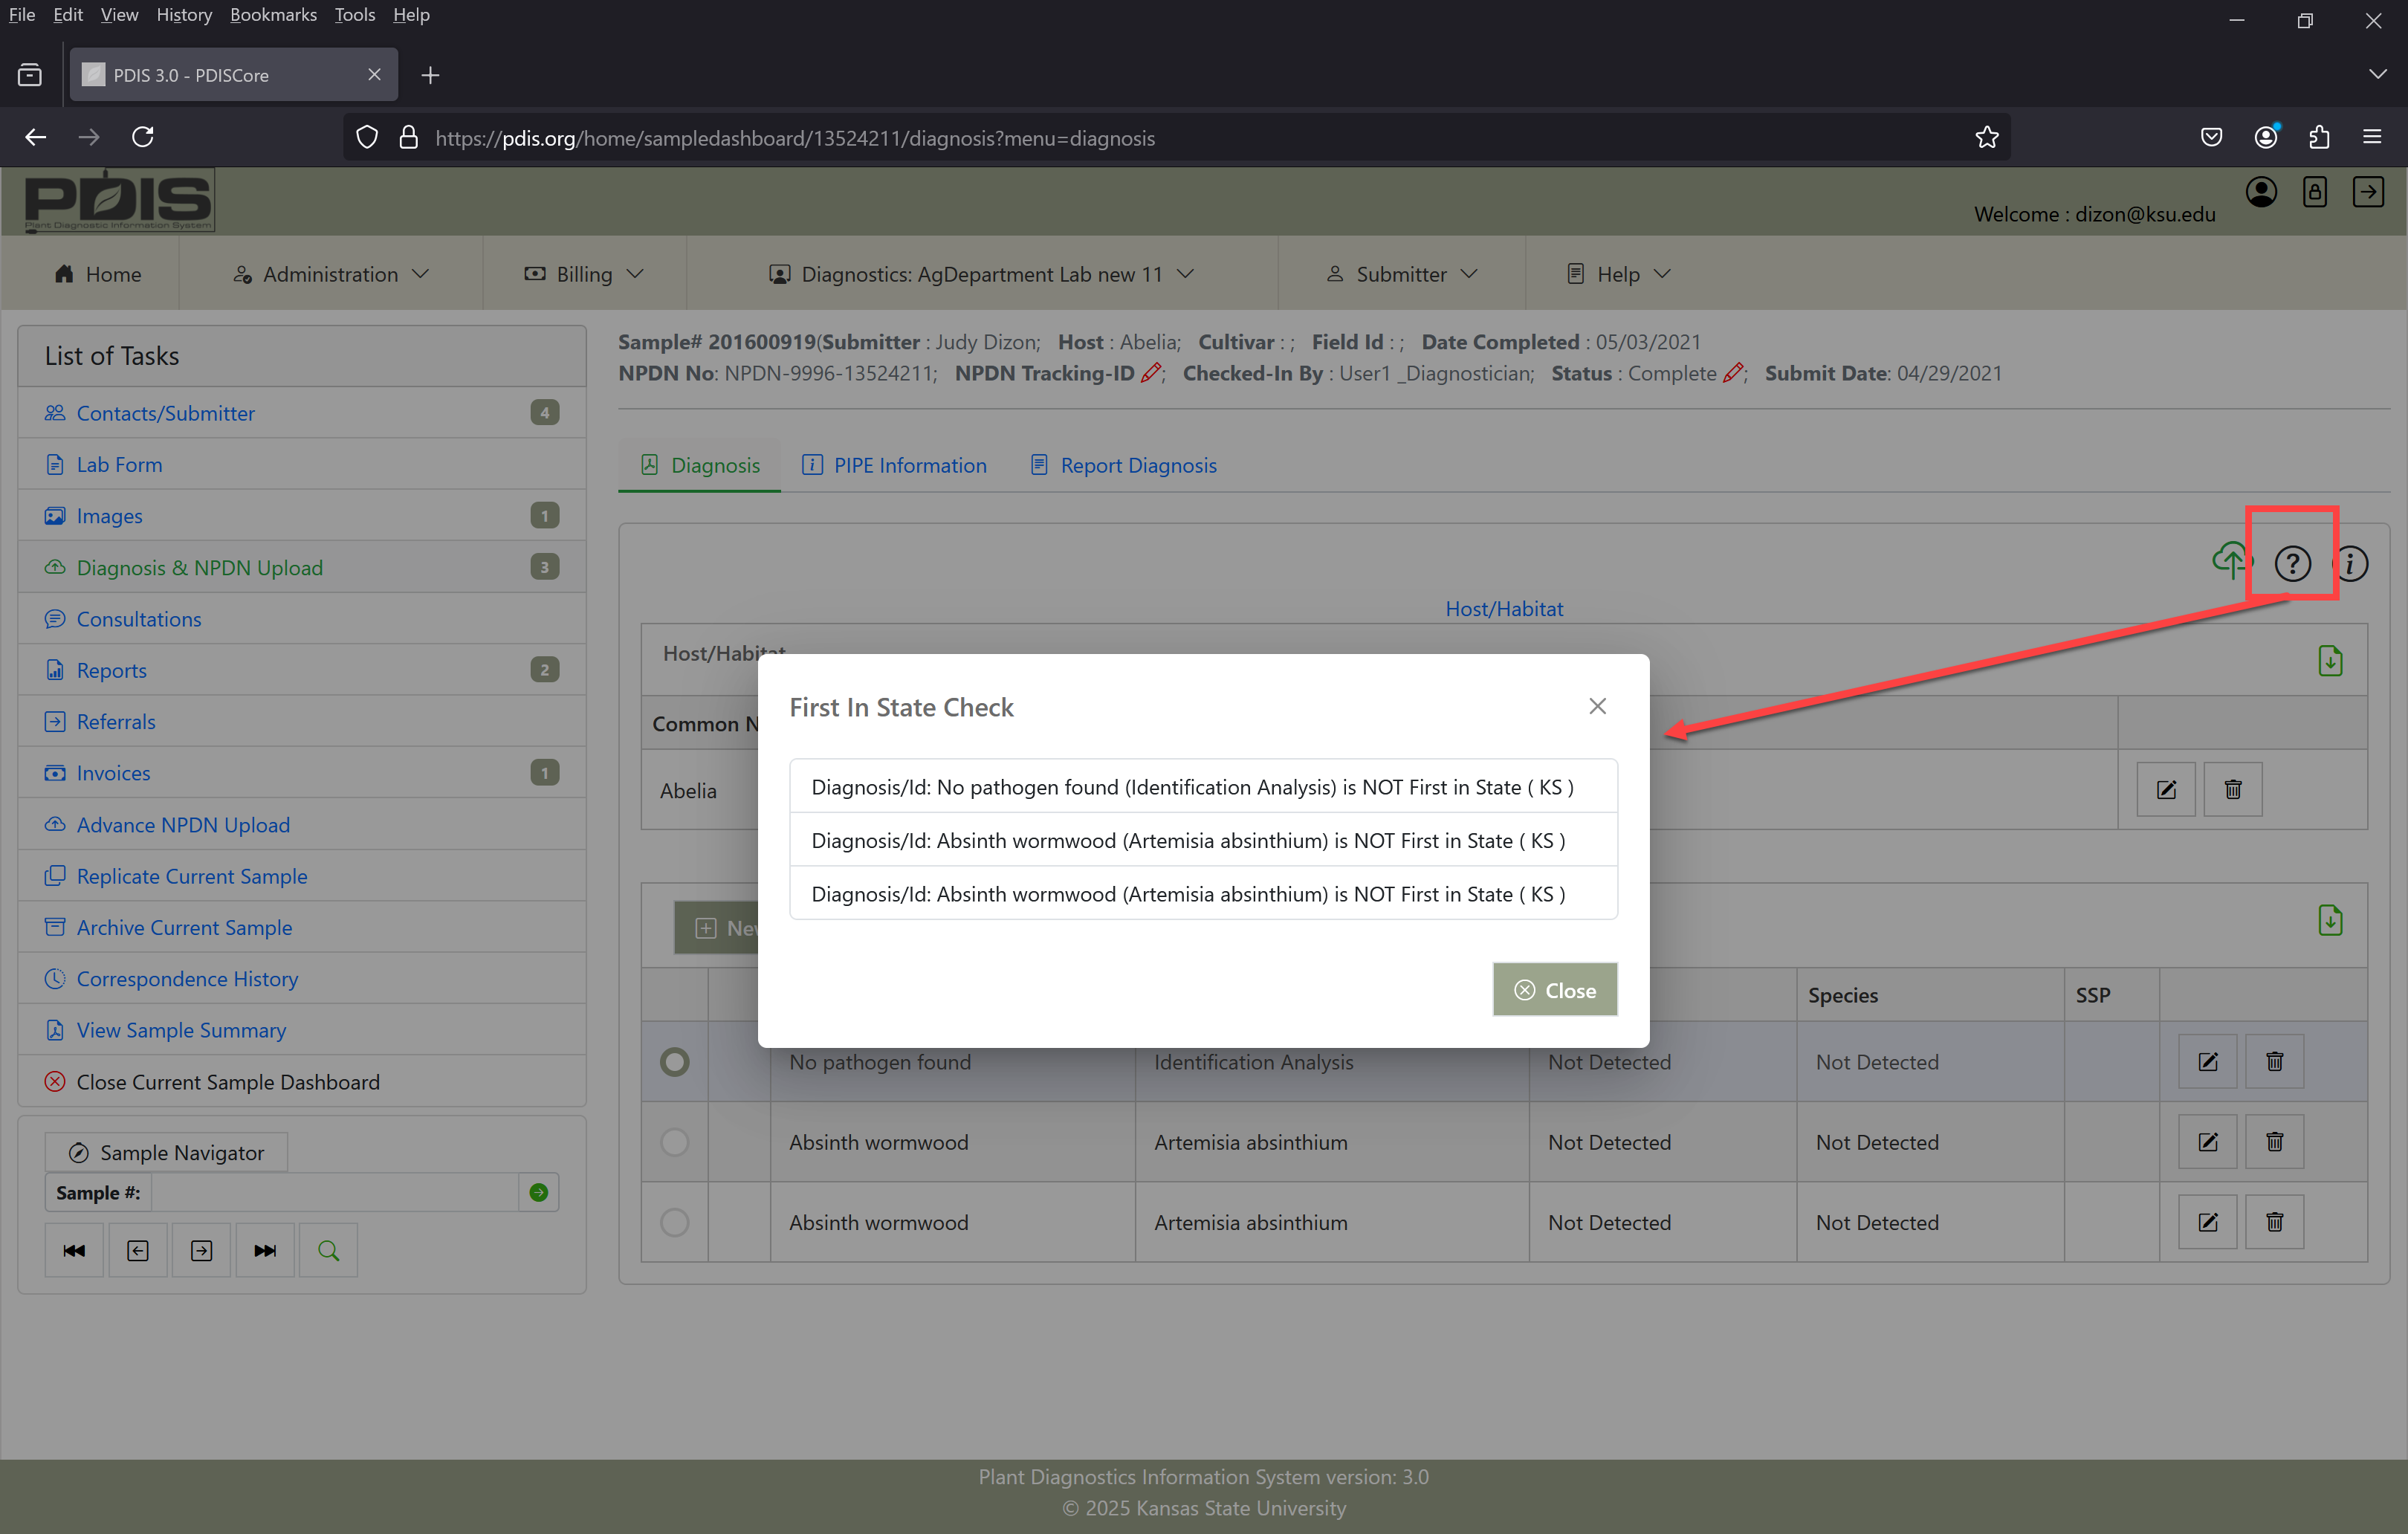2408x1534 pixels.
Task: Delete the Abelia host row
Action: coord(2232,790)
